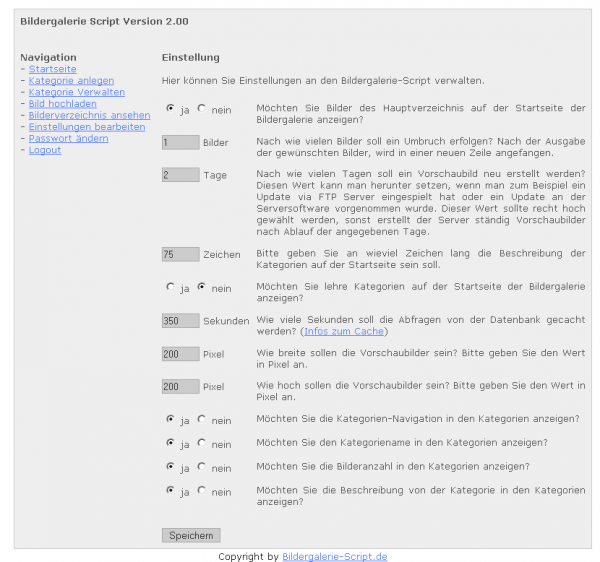Viewport: 600px width, 562px height.
Task: Go to Kategorie Verwalten
Action: (x=77, y=92)
